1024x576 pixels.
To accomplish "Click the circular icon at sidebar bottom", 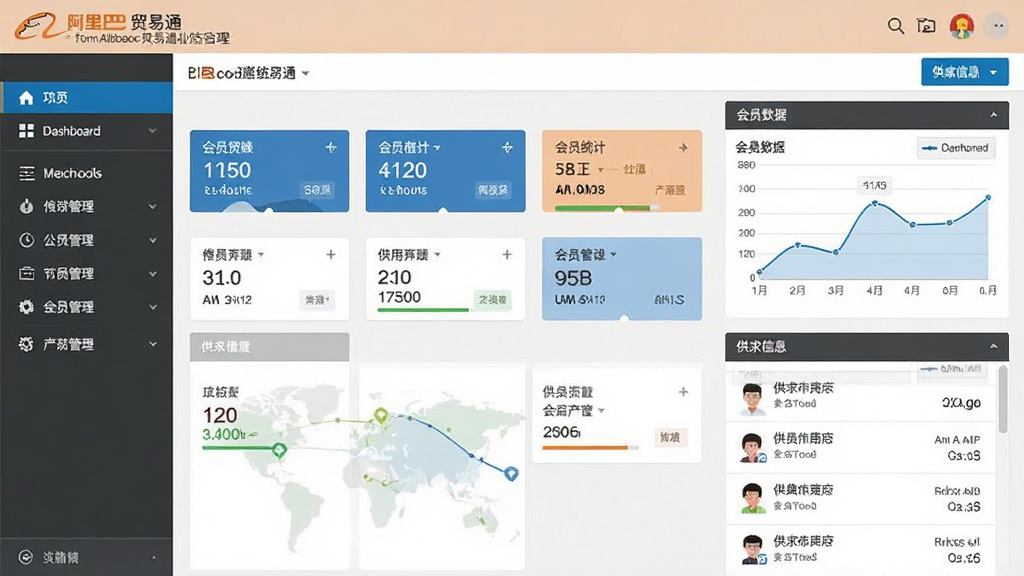I will [x=25, y=557].
